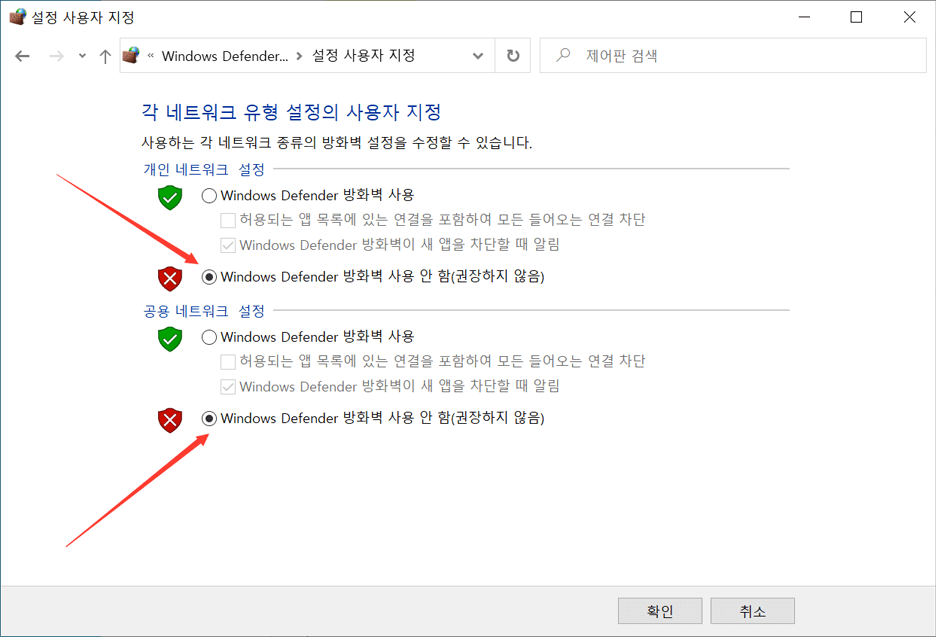This screenshot has width=936, height=637.
Task: Select firewall off for 개인 네트워크
Action: [209, 277]
